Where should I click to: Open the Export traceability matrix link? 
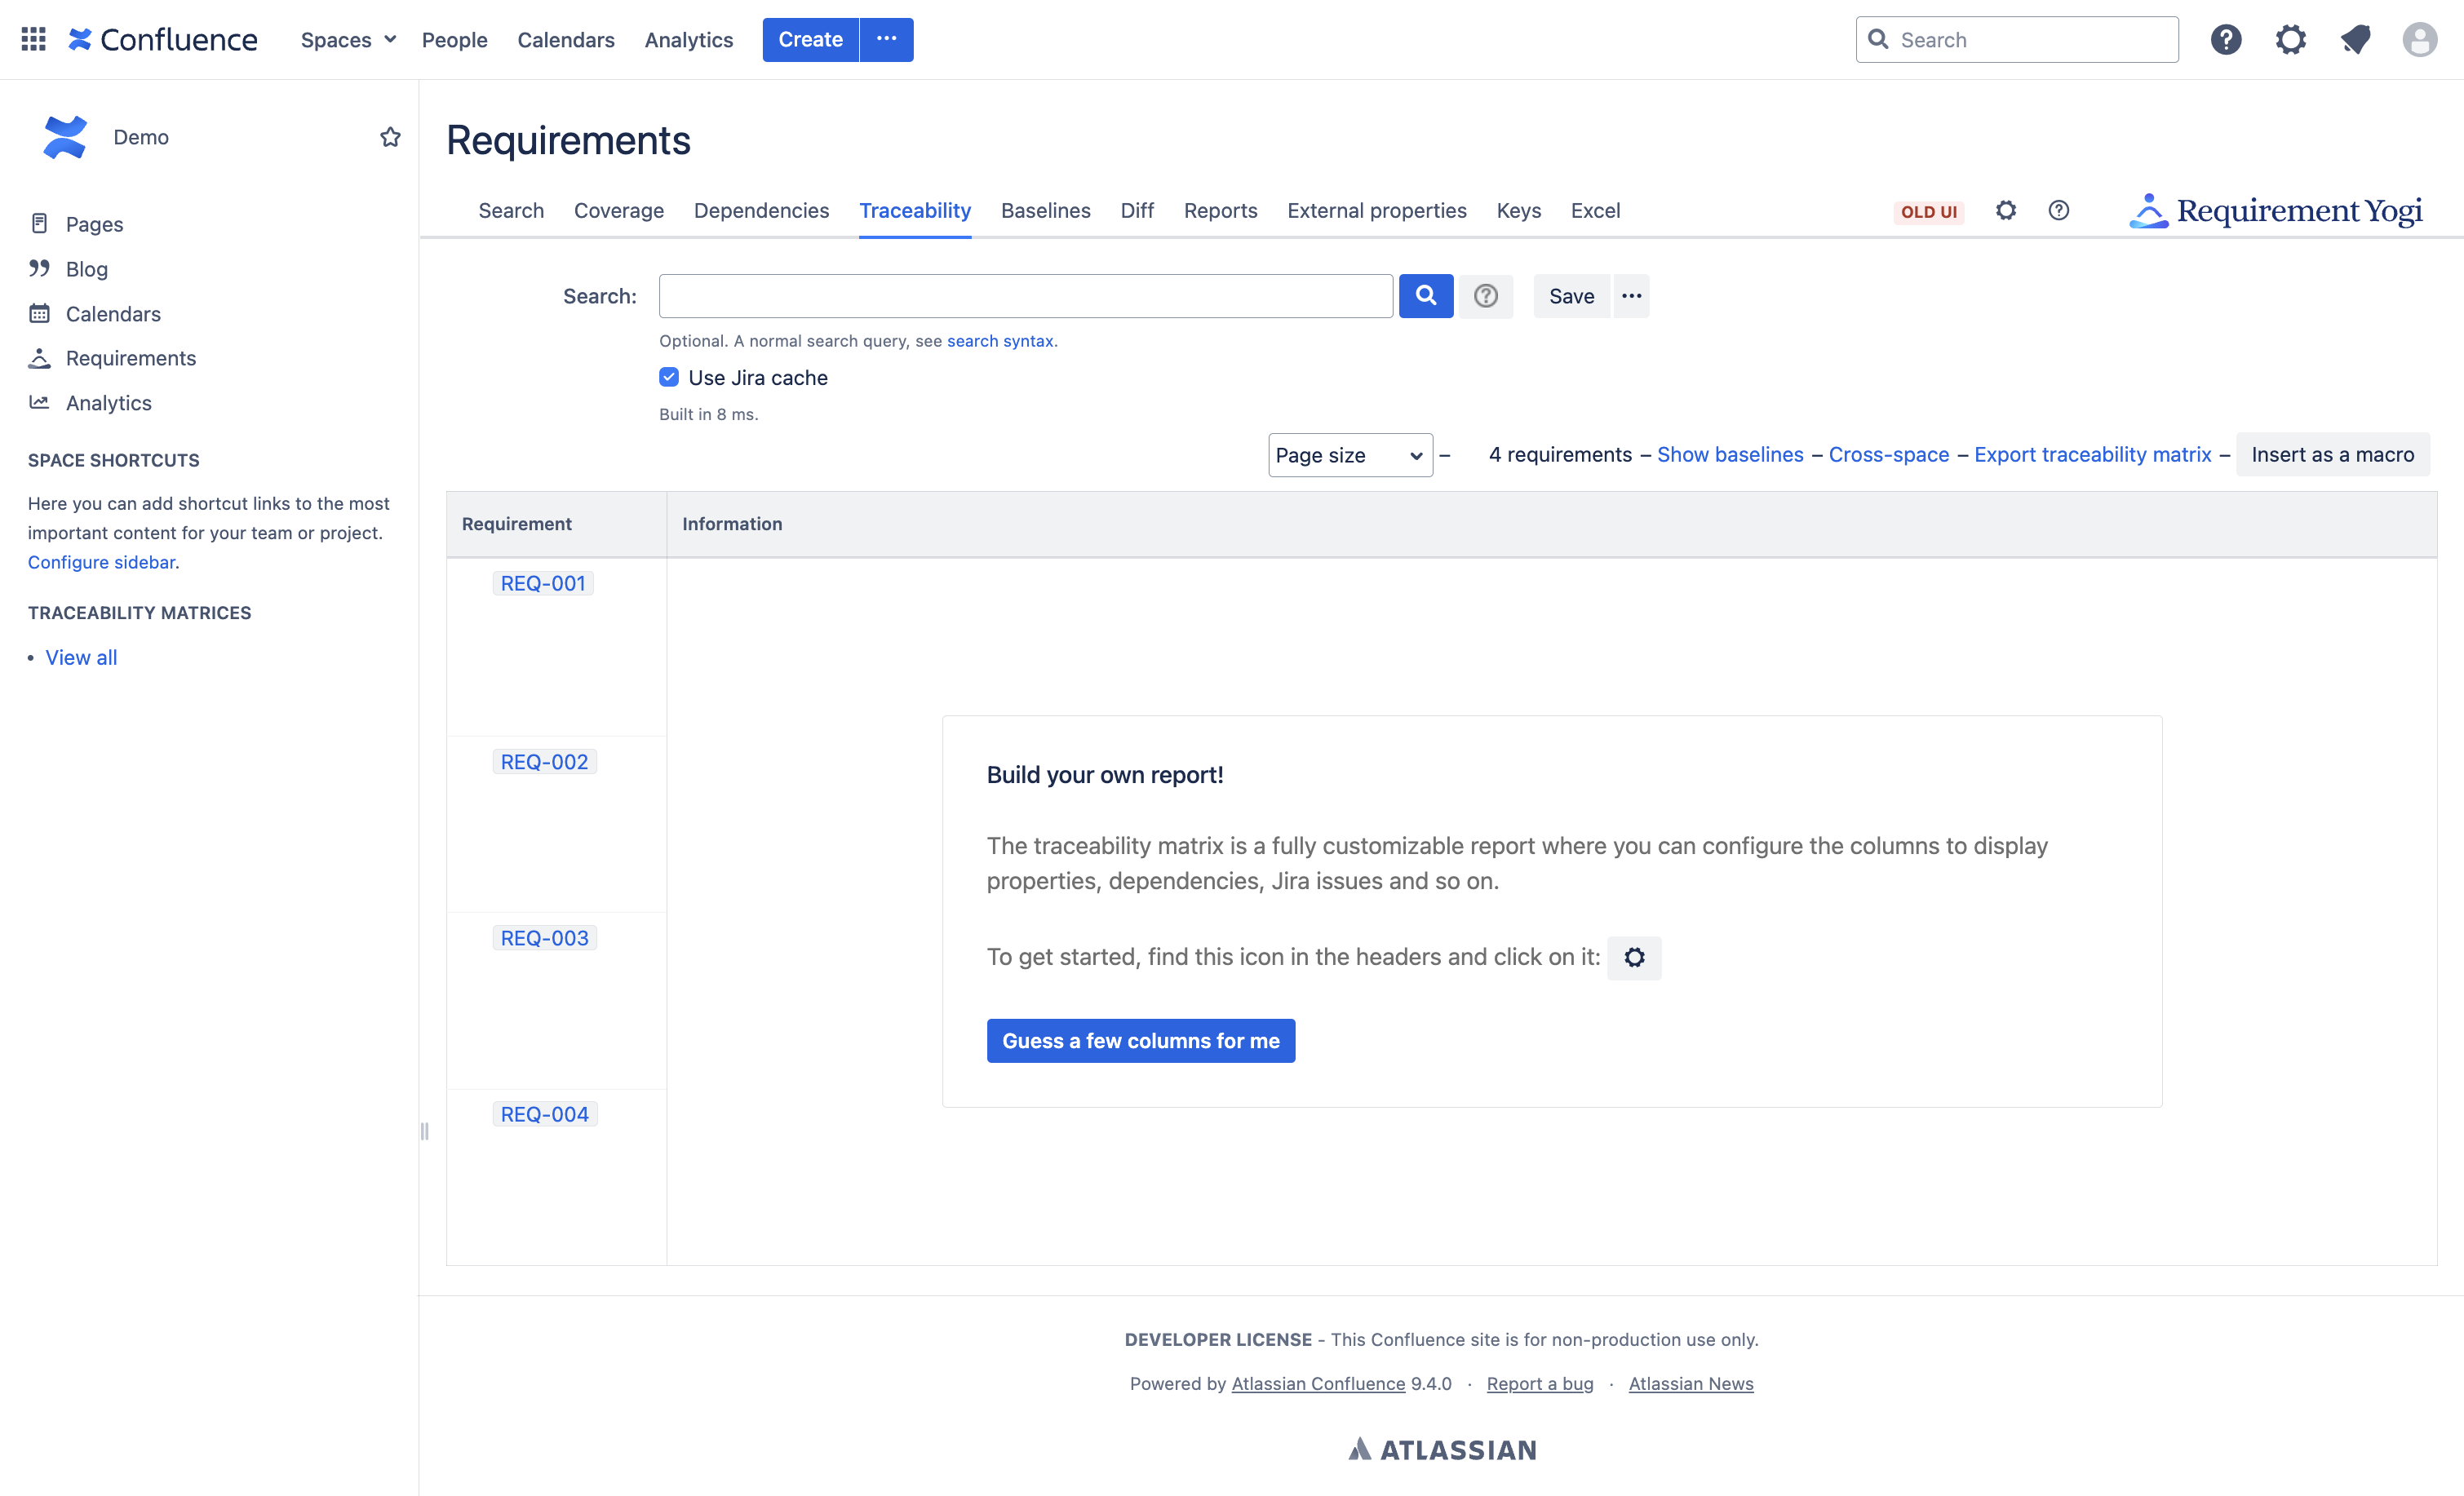(2092, 454)
